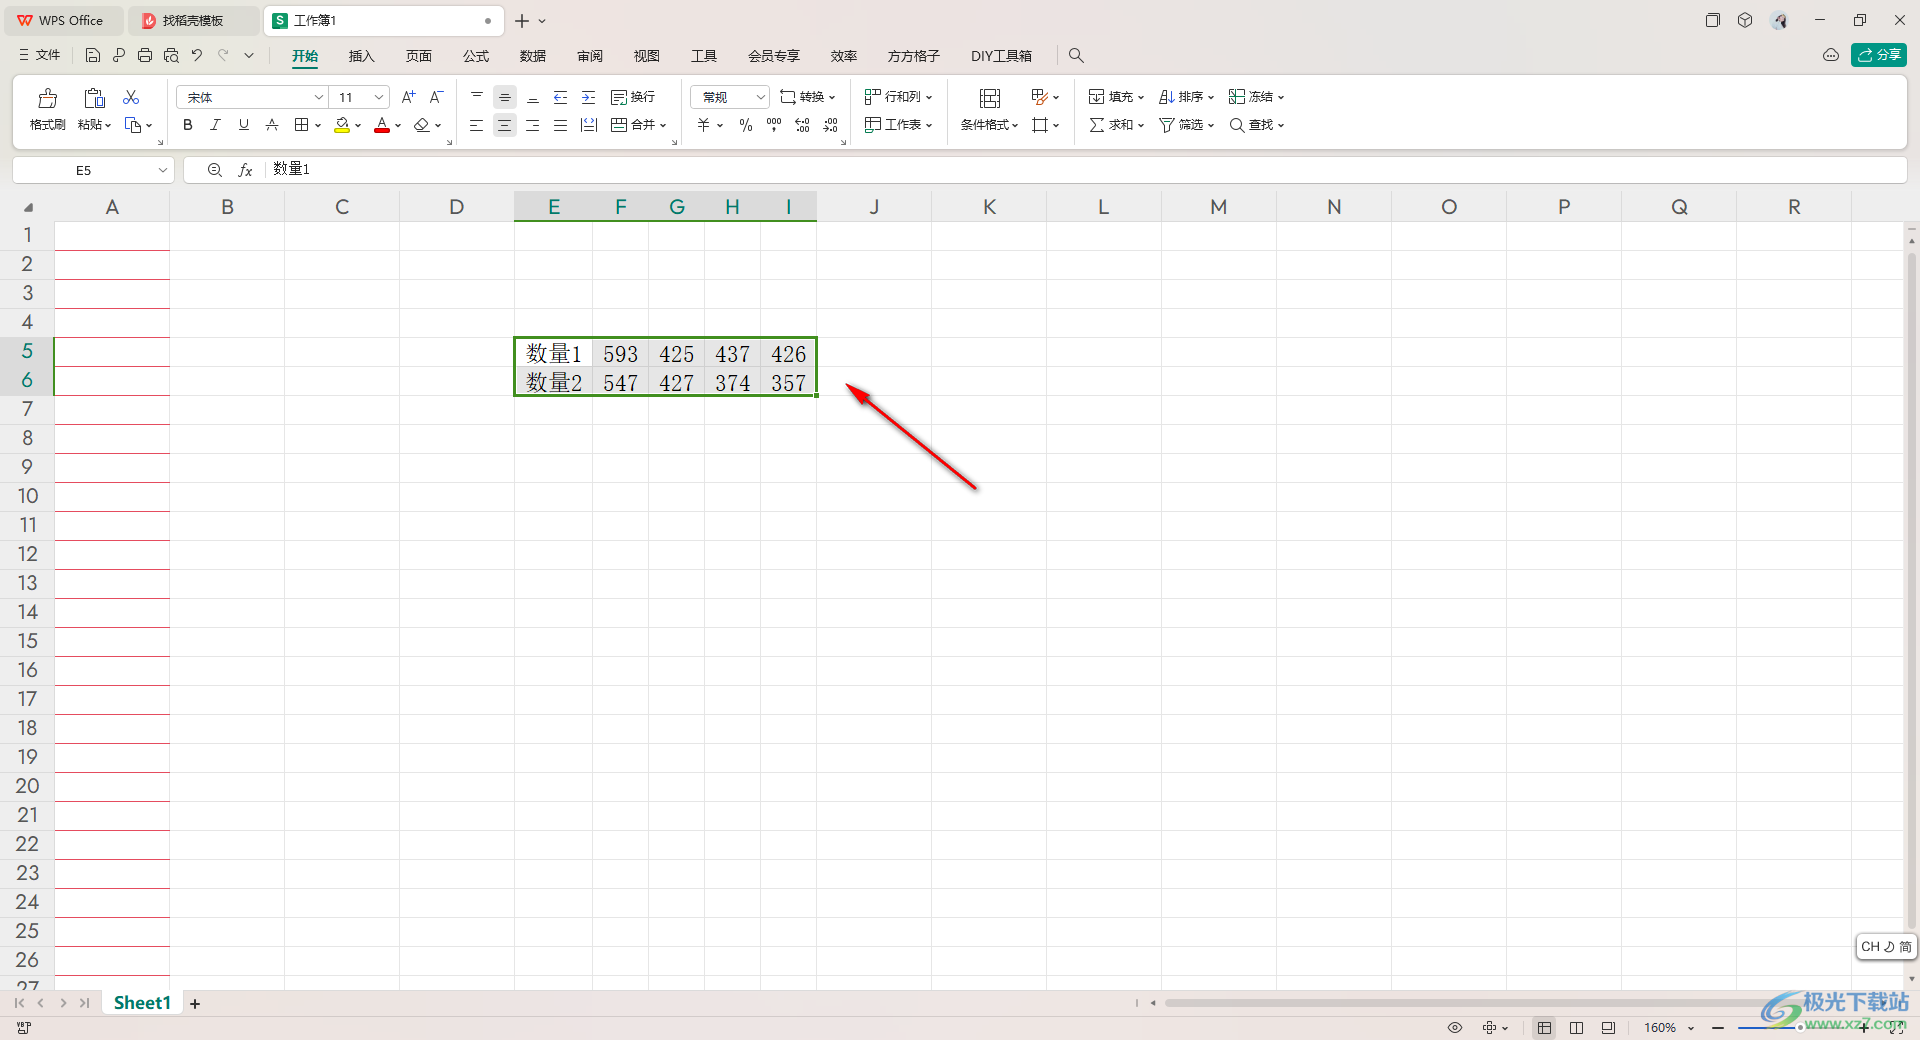Open the Formulas (公式) tab
Viewport: 1920px width, 1040px height.
coord(476,56)
